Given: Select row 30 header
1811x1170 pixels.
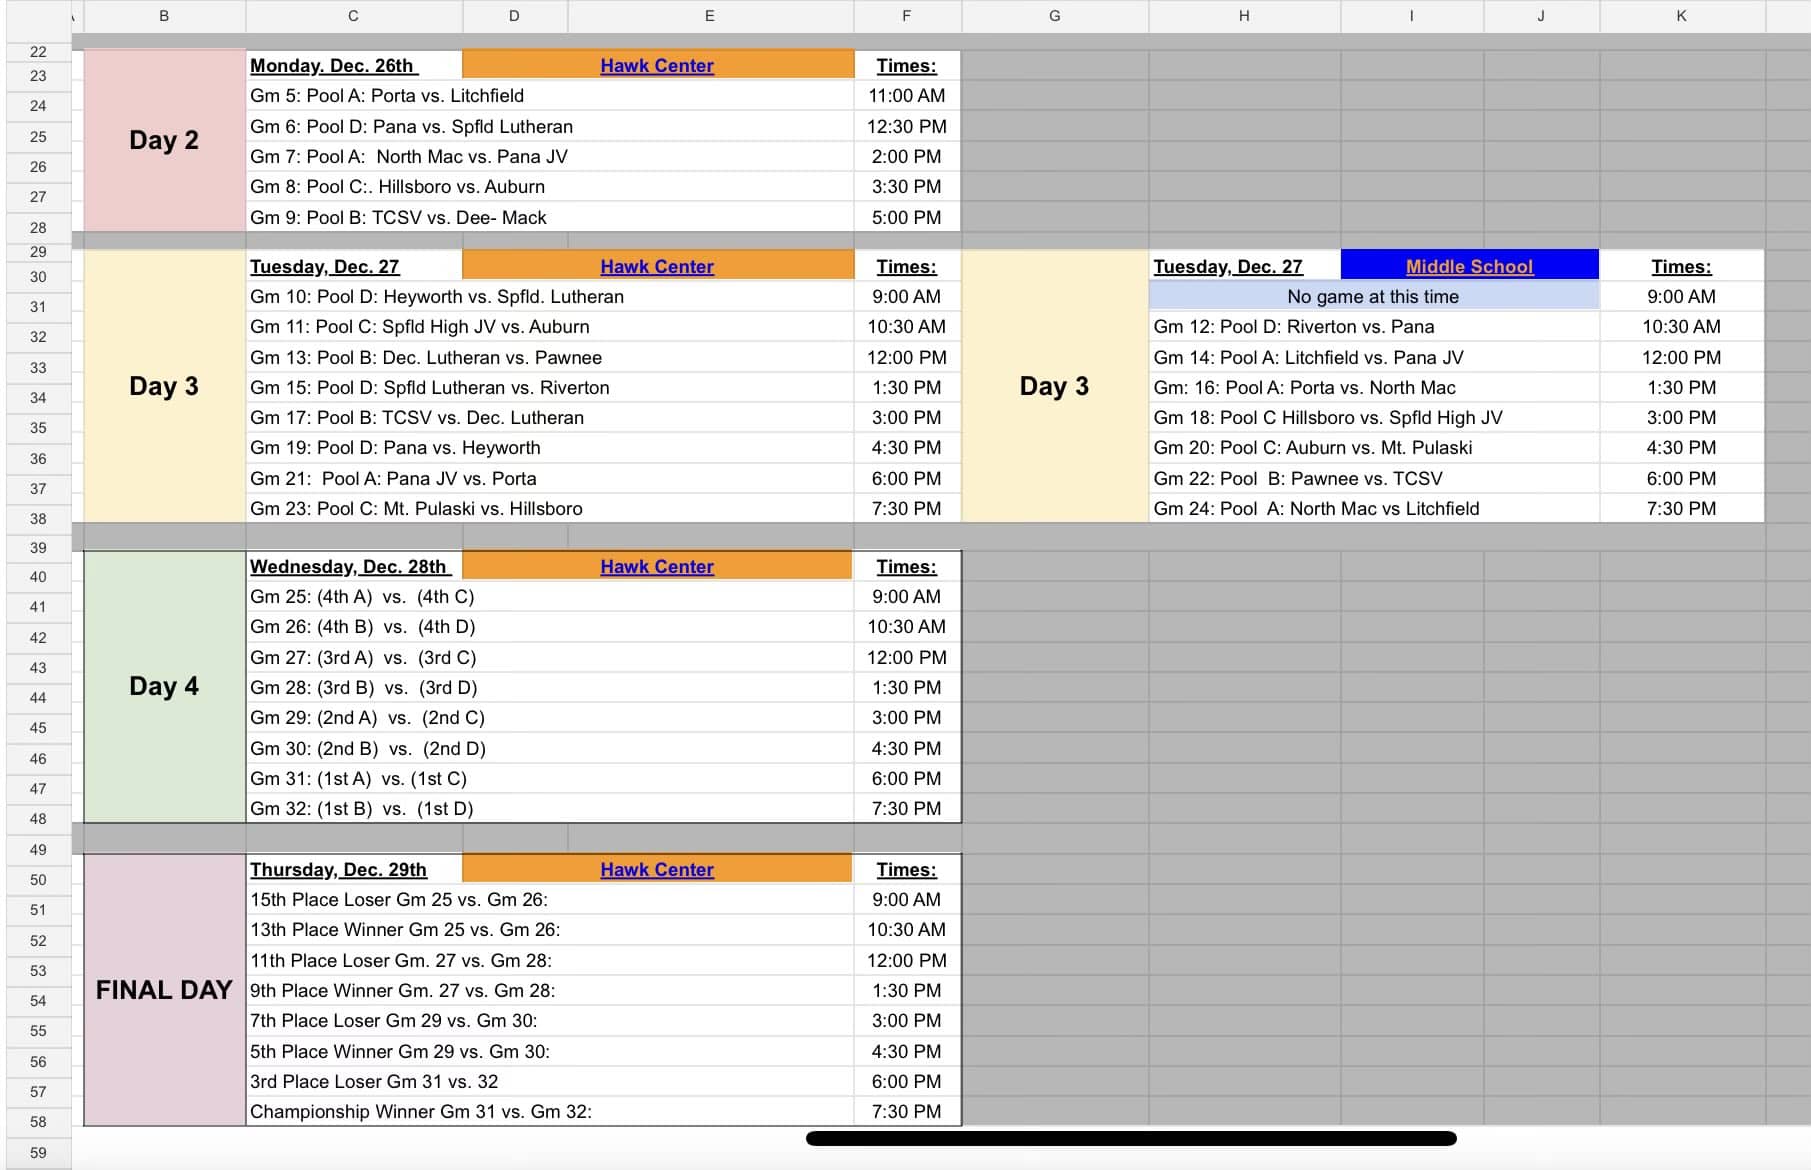Looking at the screenshot, I should coord(38,277).
